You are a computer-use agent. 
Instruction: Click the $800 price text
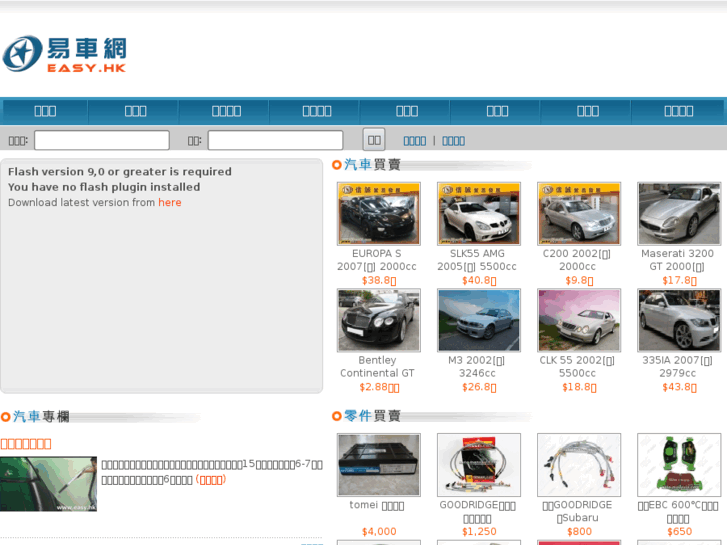[579, 532]
